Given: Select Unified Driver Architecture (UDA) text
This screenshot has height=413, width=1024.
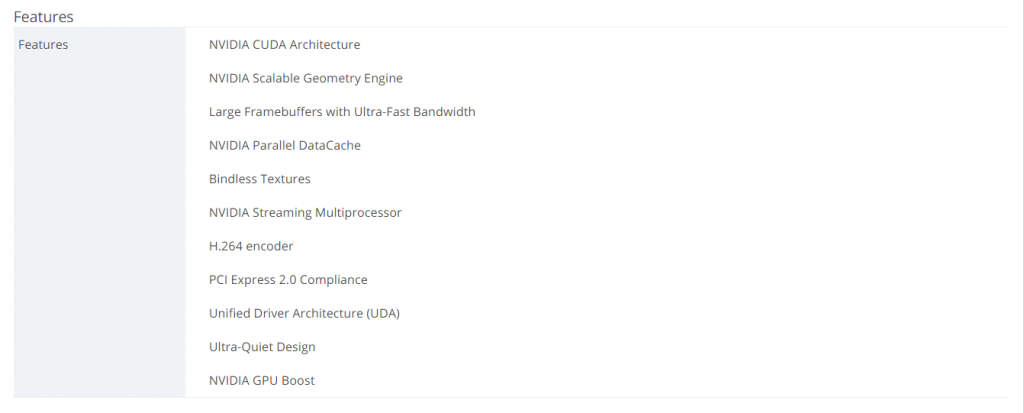Looking at the screenshot, I should point(304,314).
